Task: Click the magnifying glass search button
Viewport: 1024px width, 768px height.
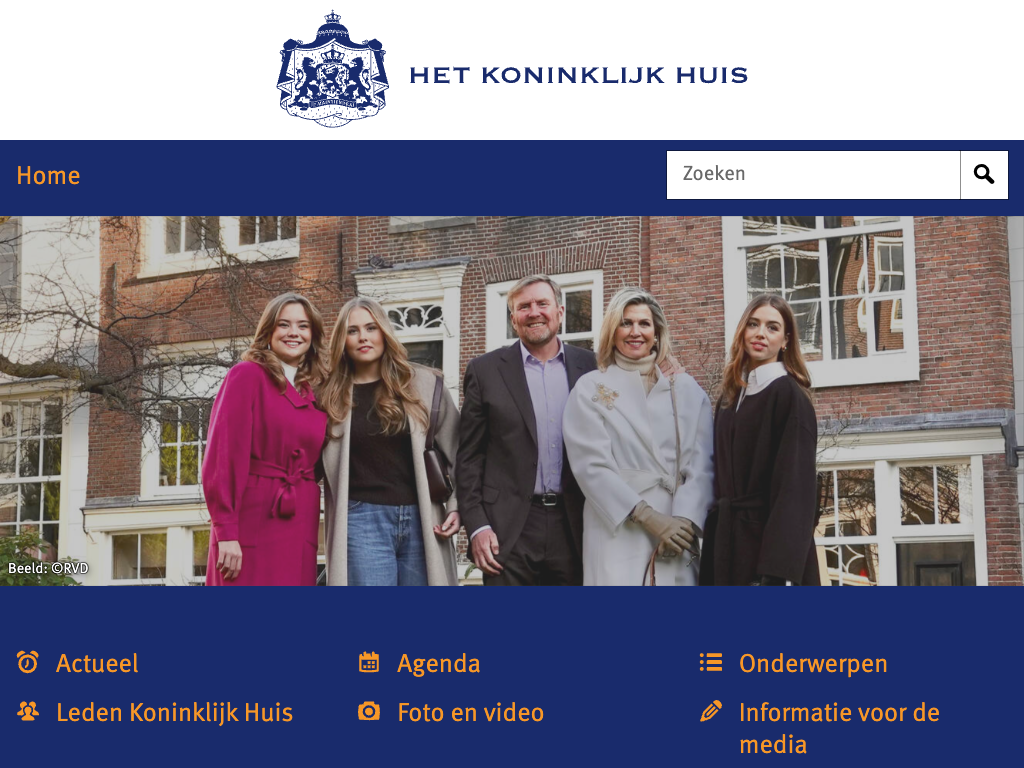Action: coord(984,175)
